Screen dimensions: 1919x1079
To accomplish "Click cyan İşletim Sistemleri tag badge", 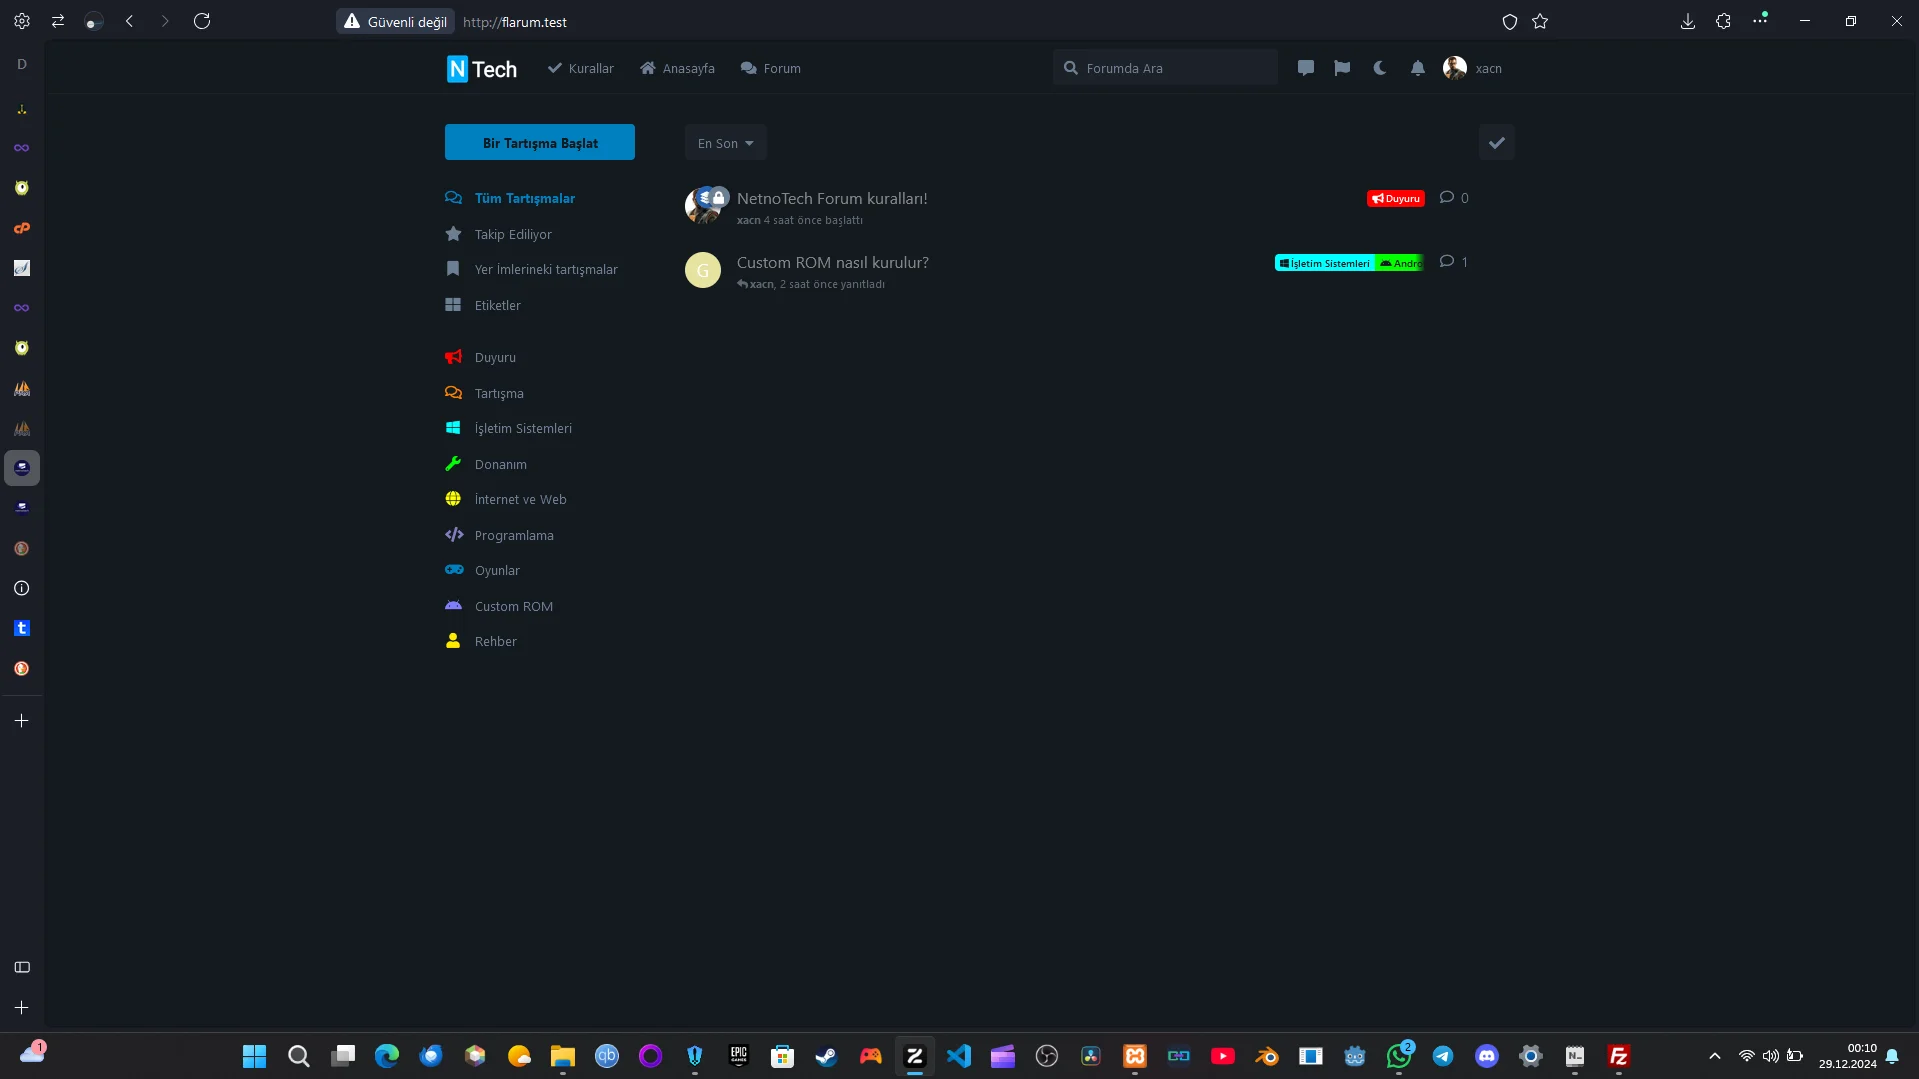I will (1325, 263).
